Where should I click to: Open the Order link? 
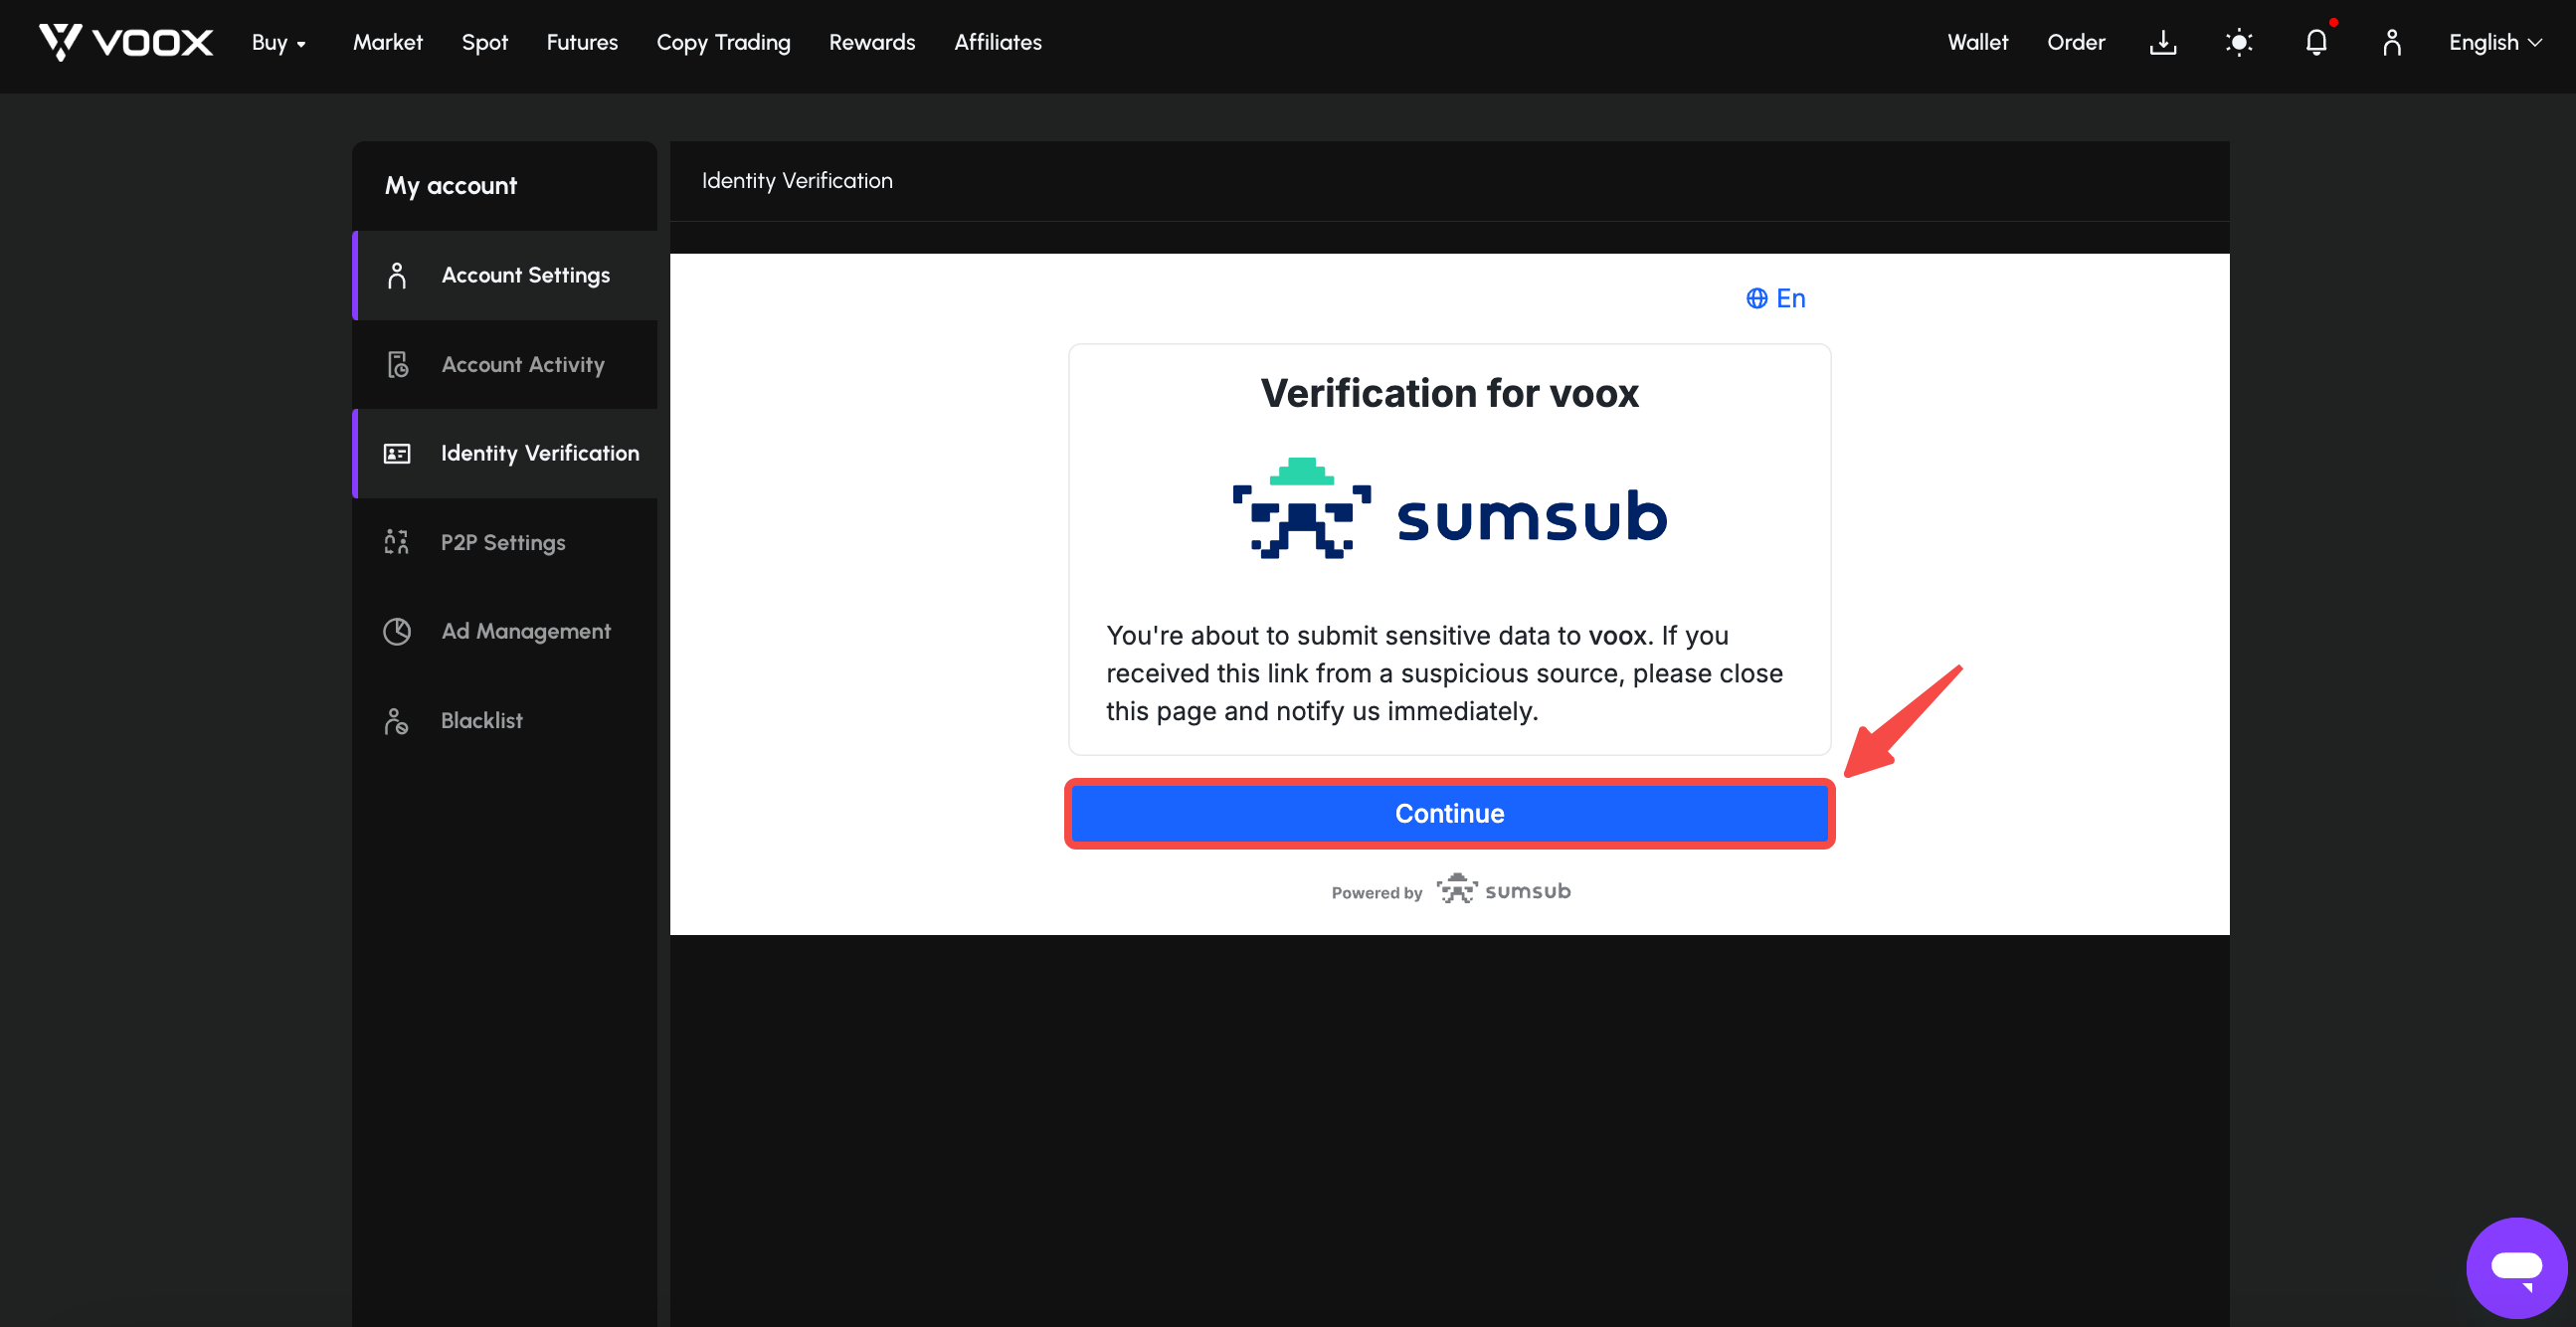(x=2076, y=42)
